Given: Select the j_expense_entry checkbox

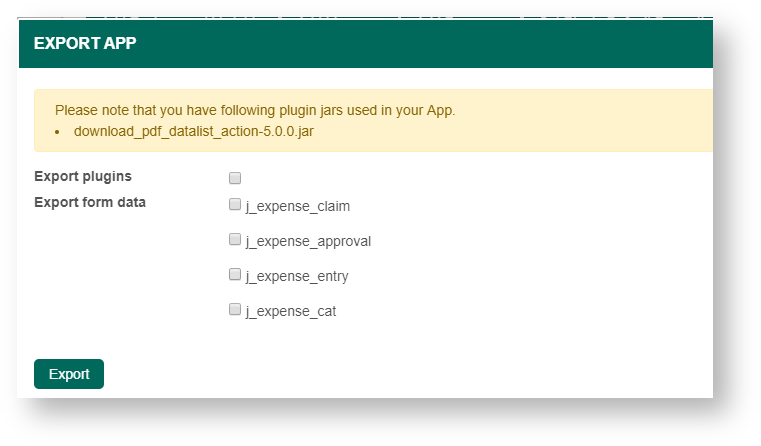Looking at the screenshot, I should pos(235,274).
